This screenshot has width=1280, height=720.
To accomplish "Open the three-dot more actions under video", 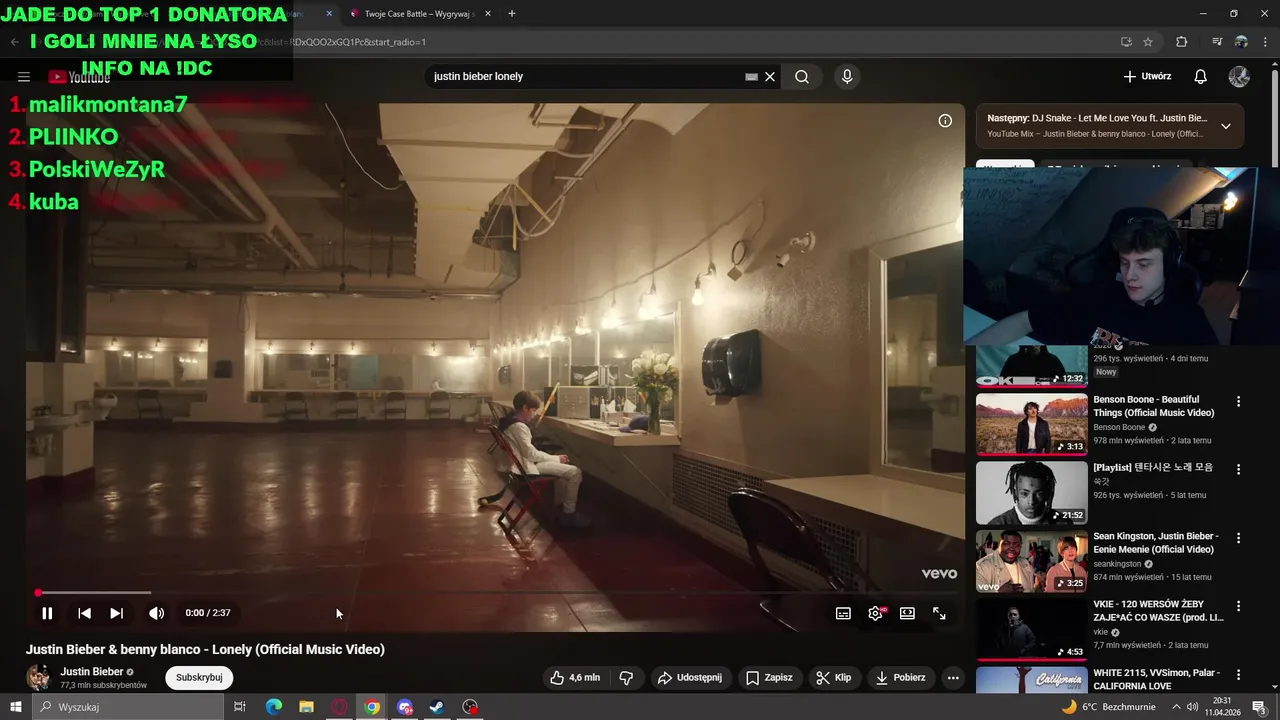I will click(953, 677).
